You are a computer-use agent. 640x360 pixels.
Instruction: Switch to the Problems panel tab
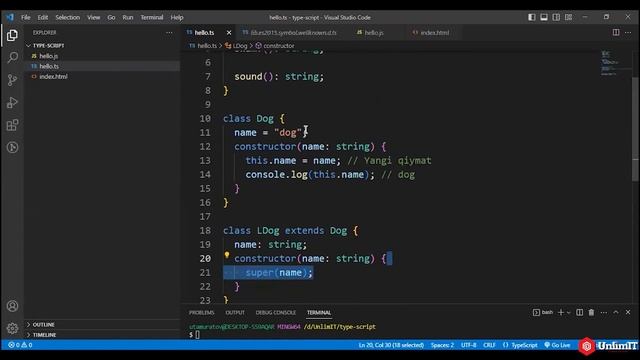pyautogui.click(x=202, y=313)
